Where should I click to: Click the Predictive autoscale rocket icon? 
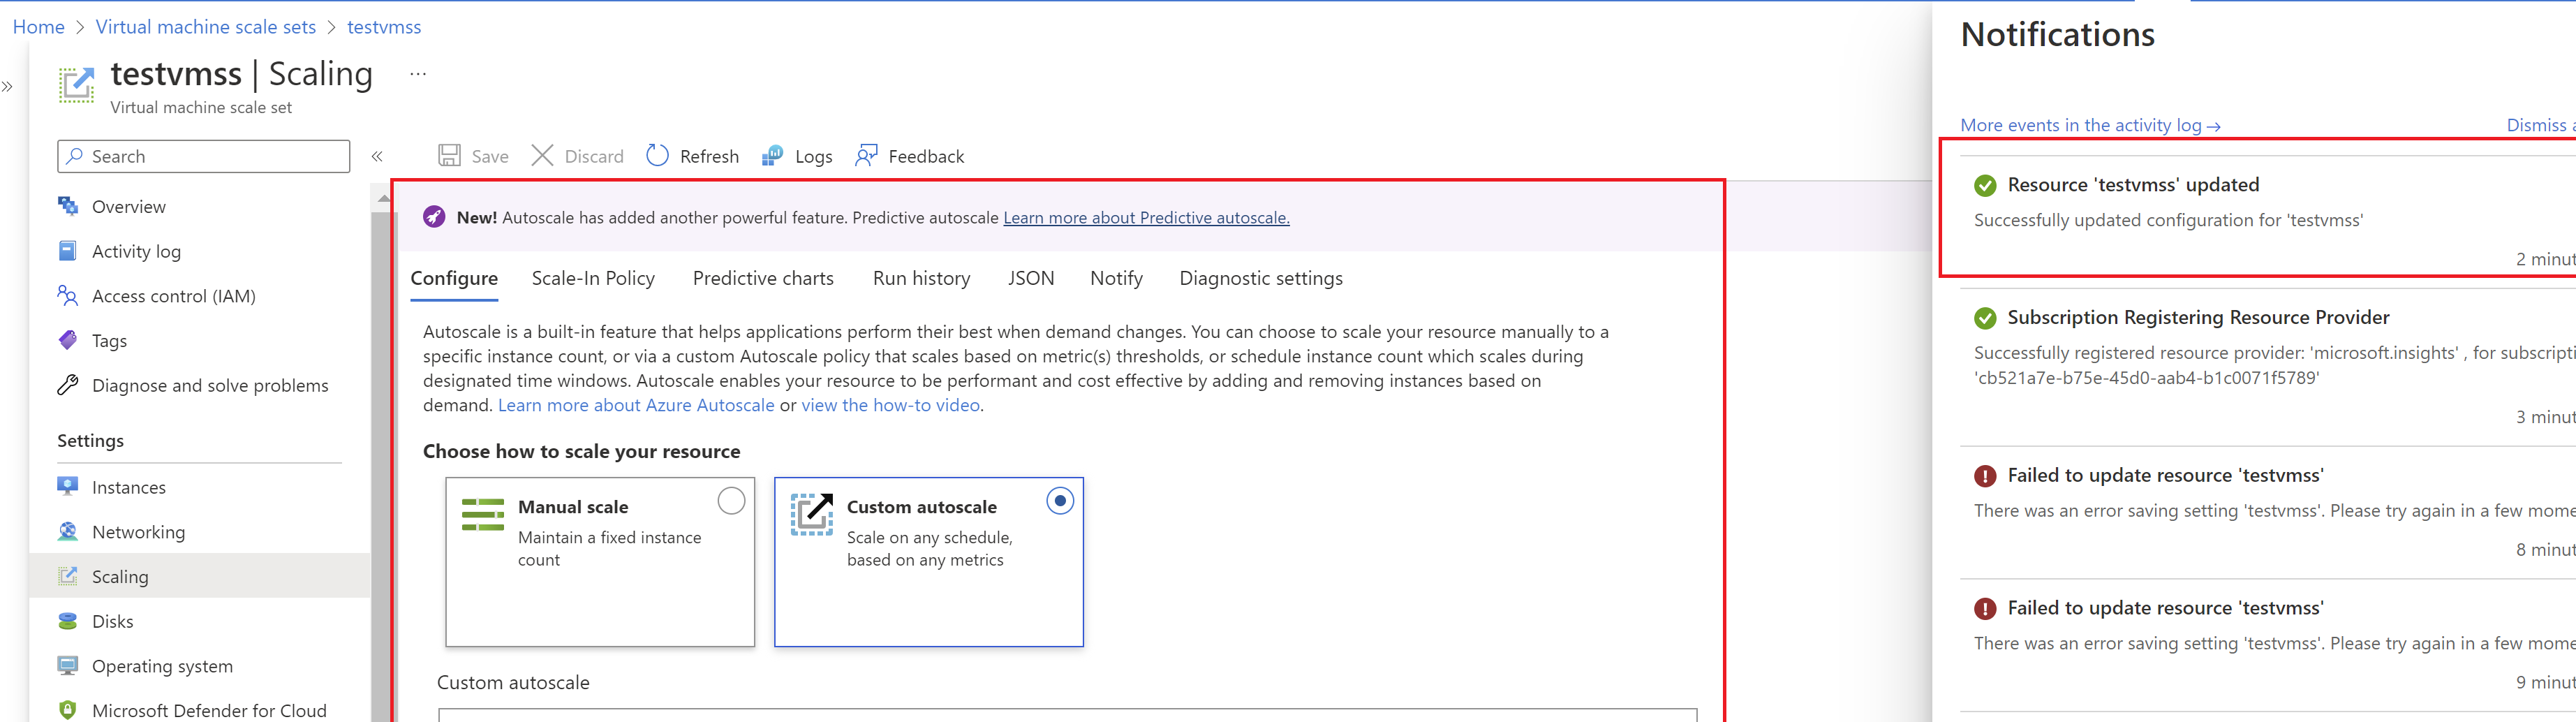click(x=434, y=217)
